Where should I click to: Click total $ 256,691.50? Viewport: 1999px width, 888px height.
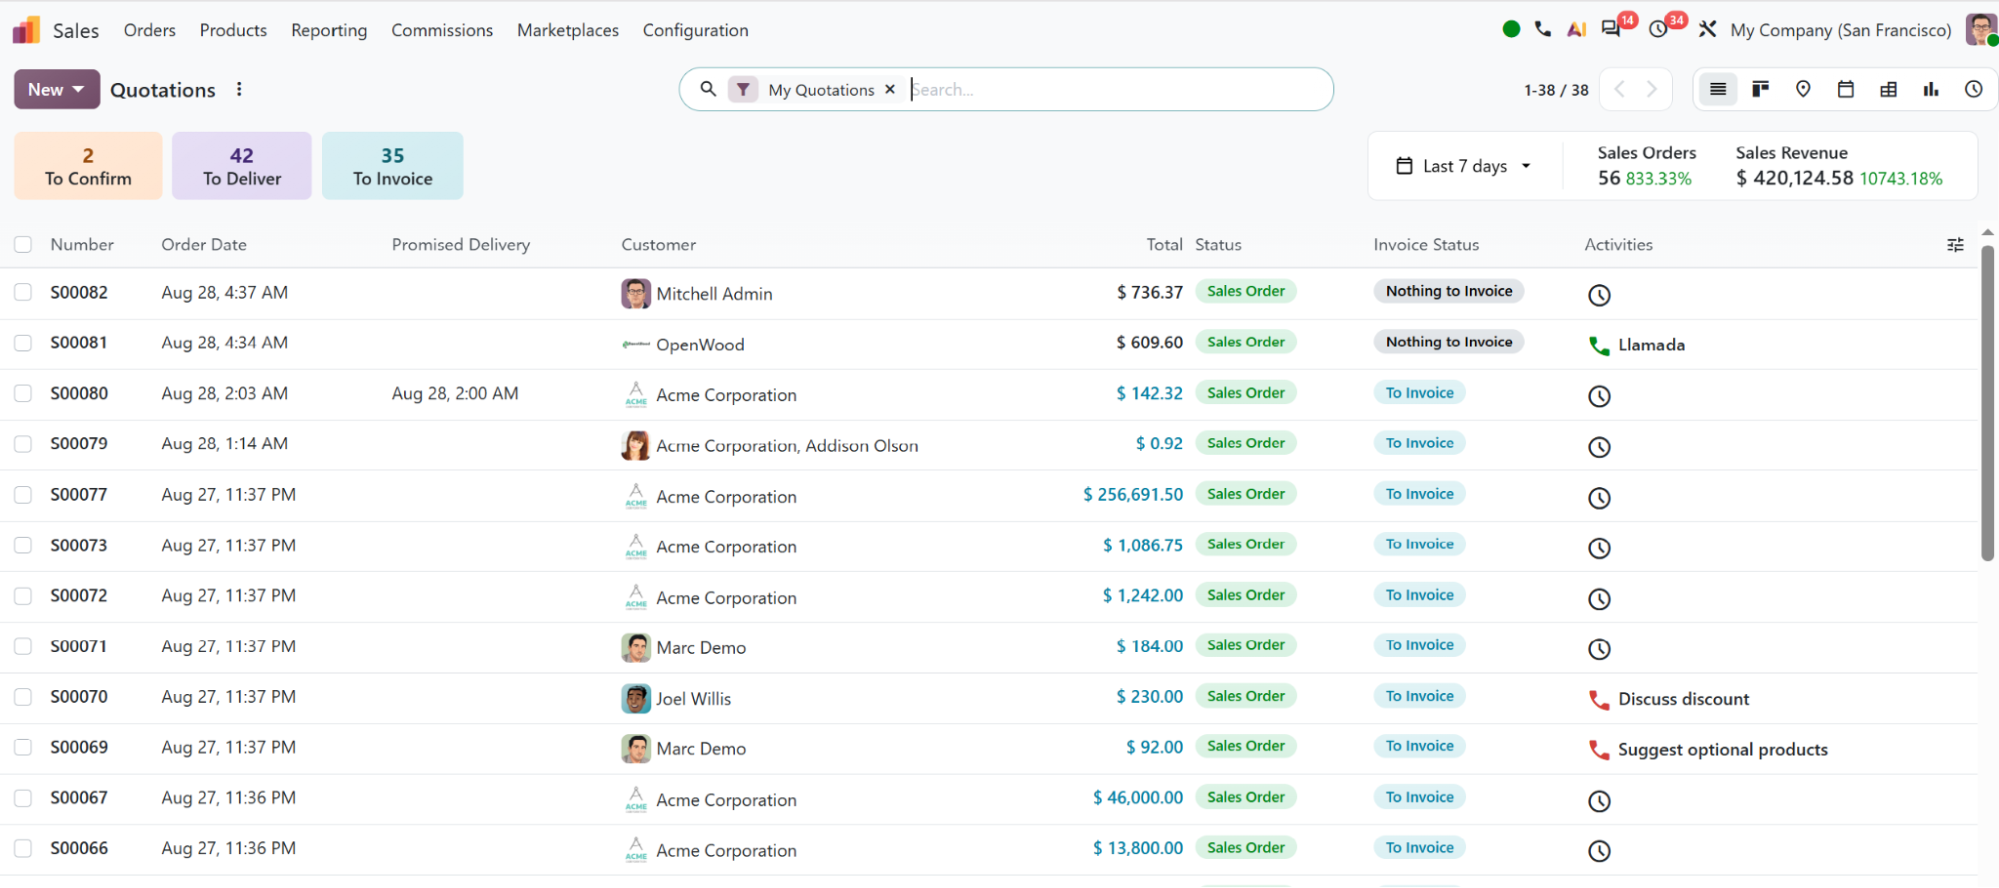pos(1133,494)
